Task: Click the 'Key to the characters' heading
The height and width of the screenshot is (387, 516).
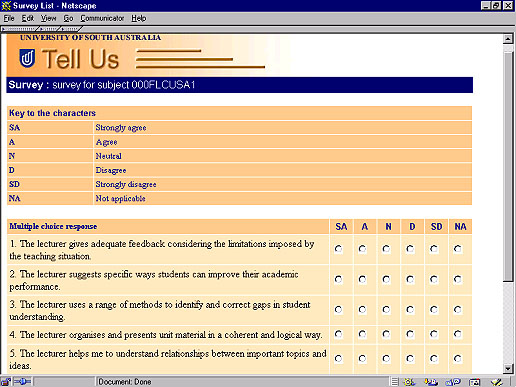Action: tap(52, 113)
